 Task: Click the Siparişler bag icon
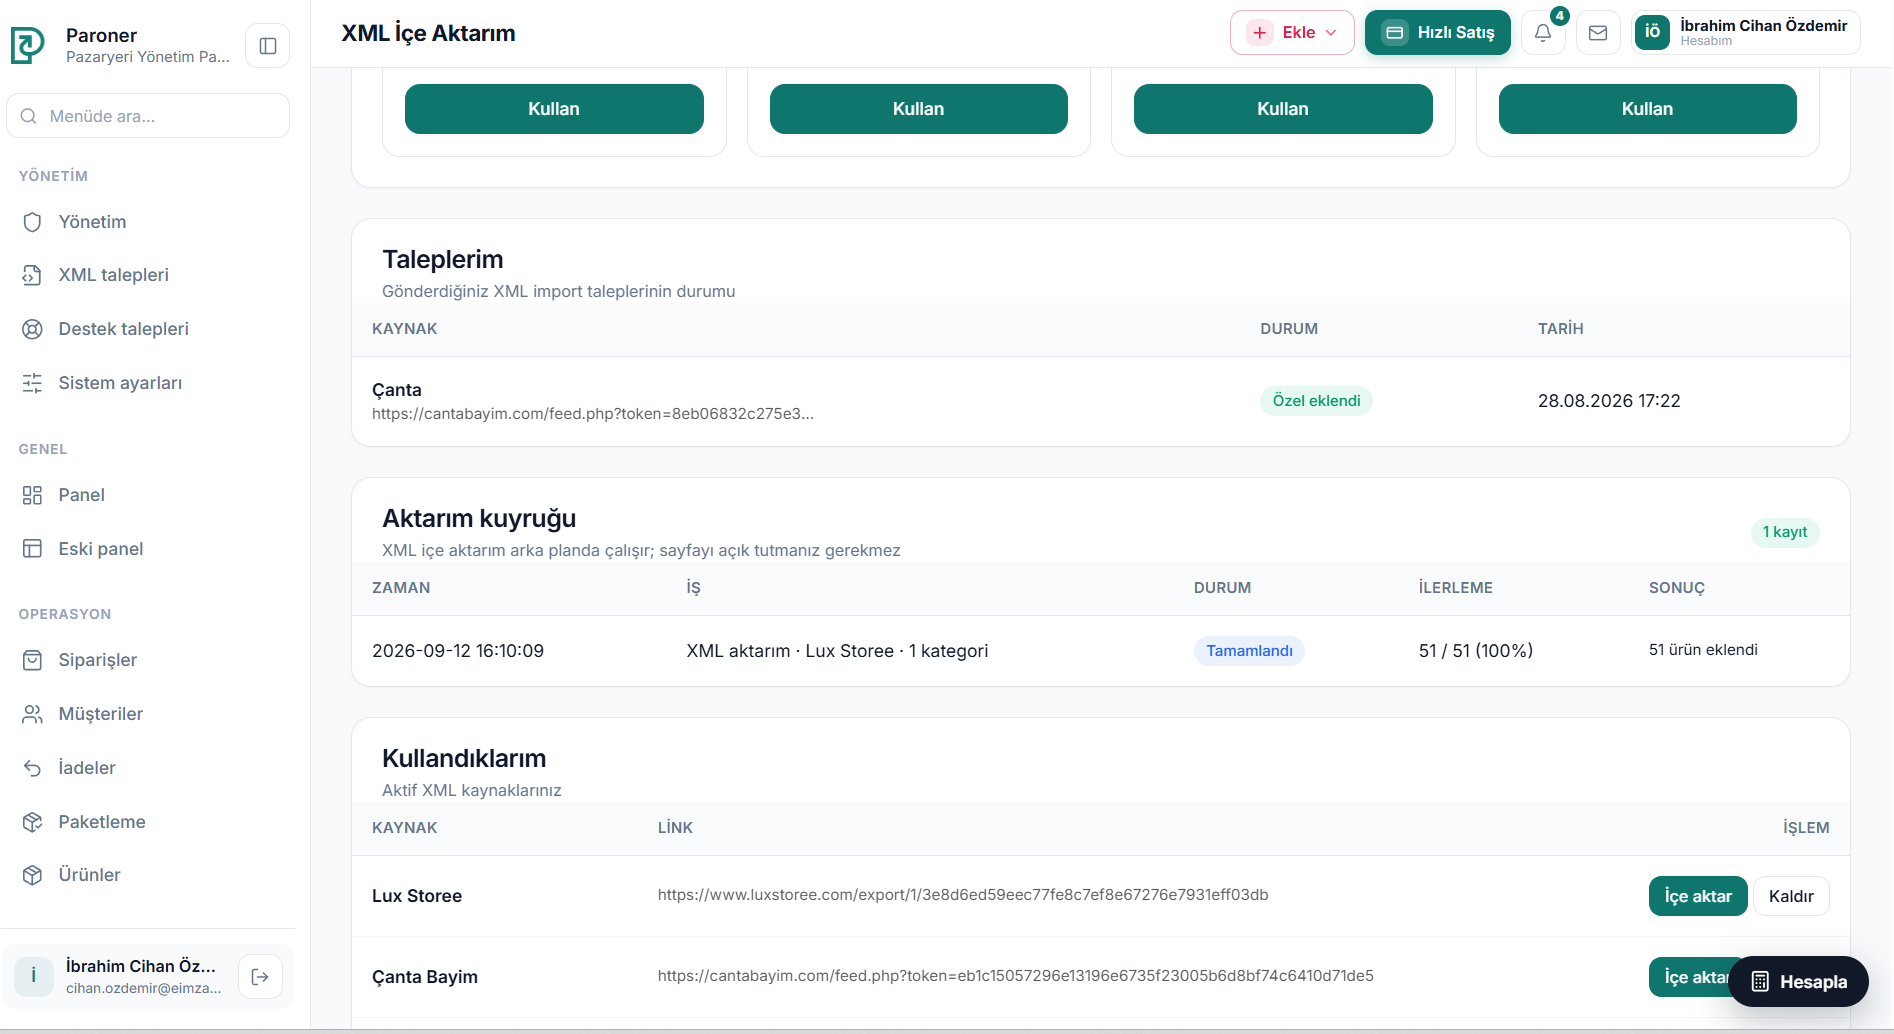[33, 660]
